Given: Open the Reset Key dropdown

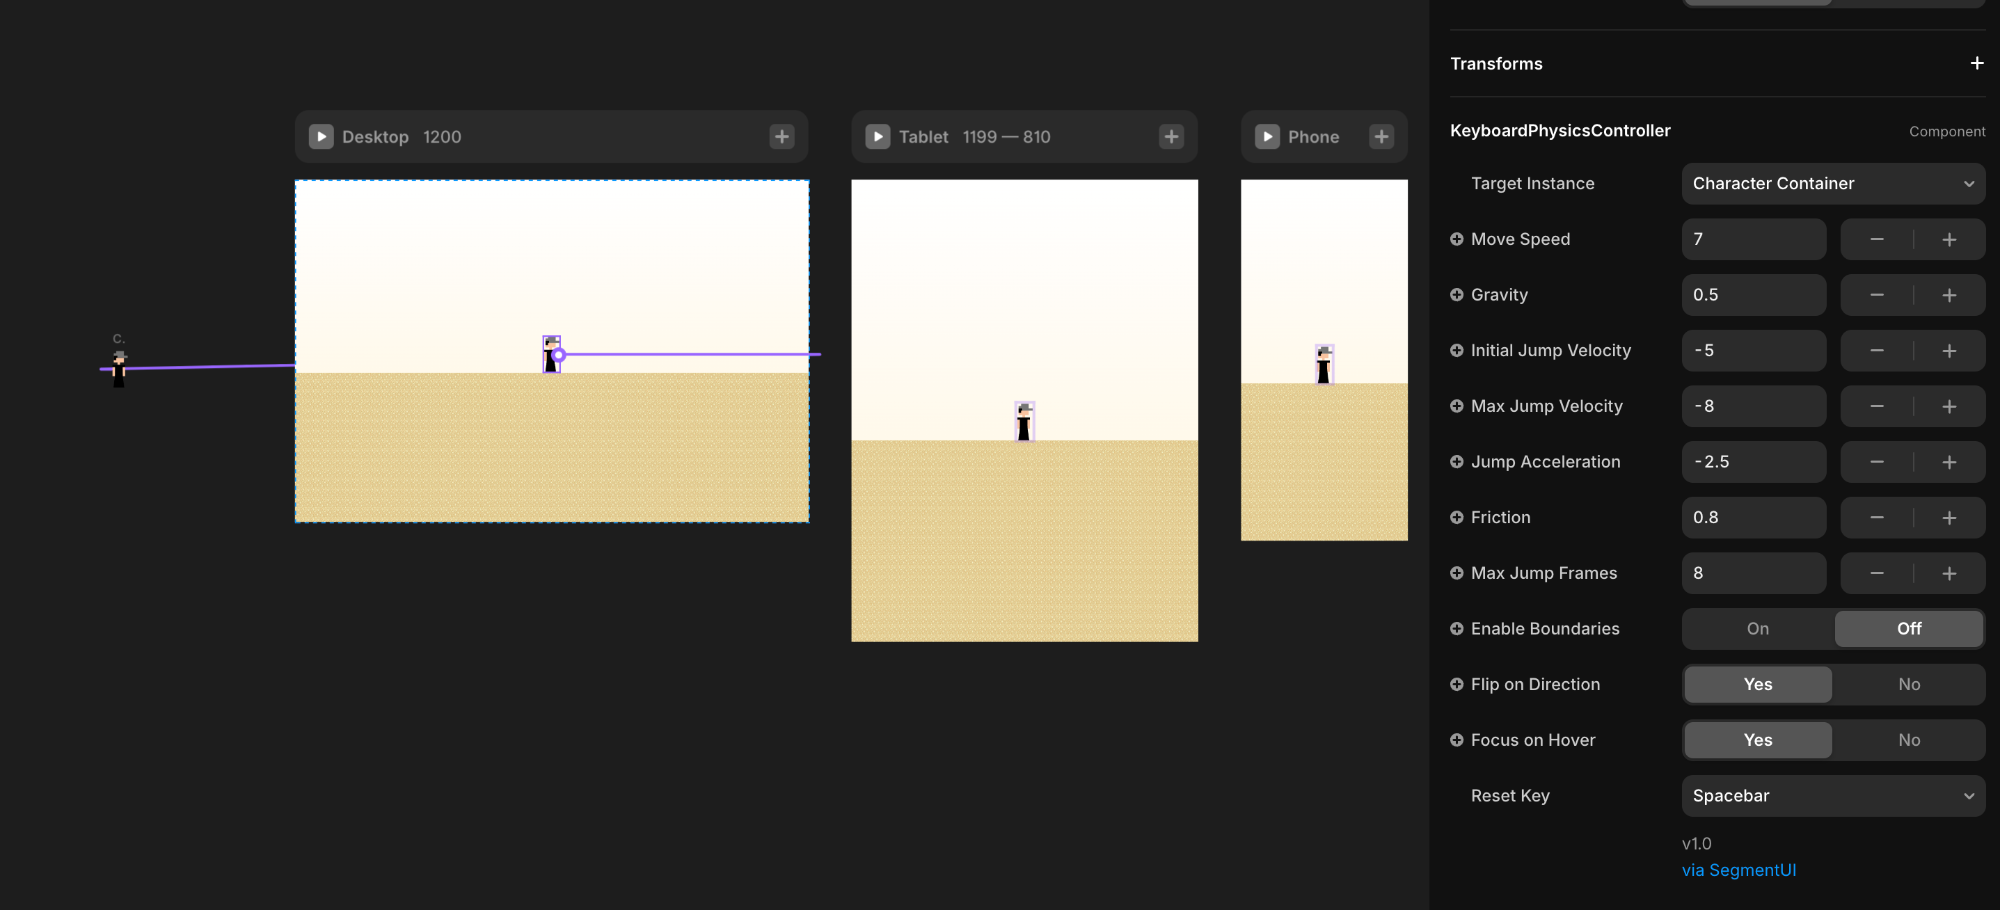Looking at the screenshot, I should 1832,796.
